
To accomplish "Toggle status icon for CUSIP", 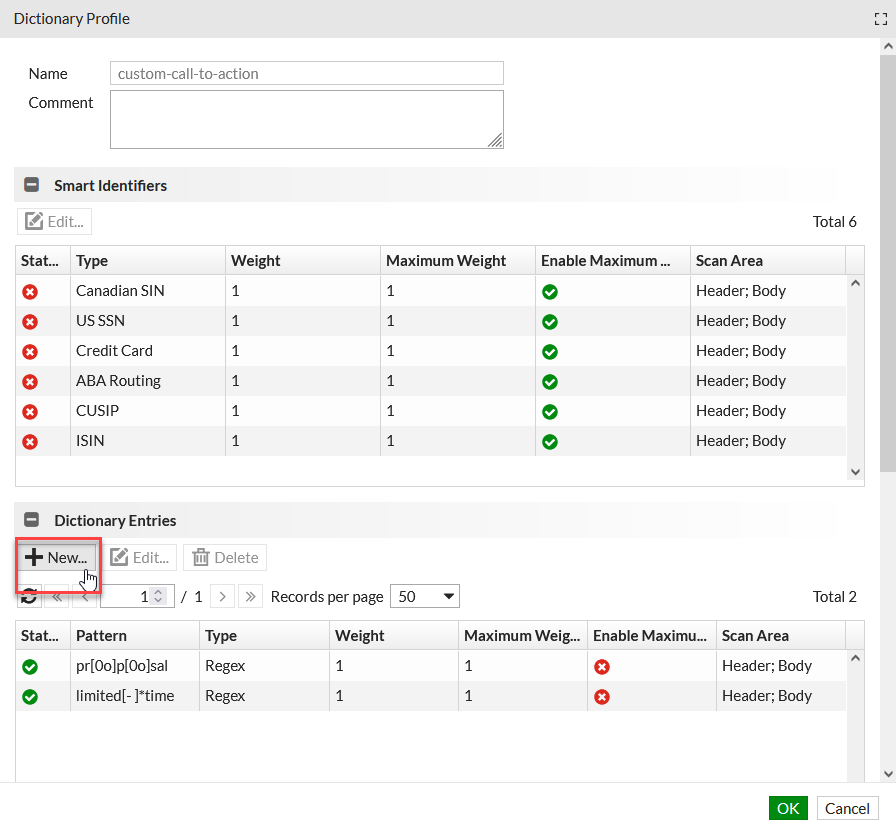I will [30, 411].
